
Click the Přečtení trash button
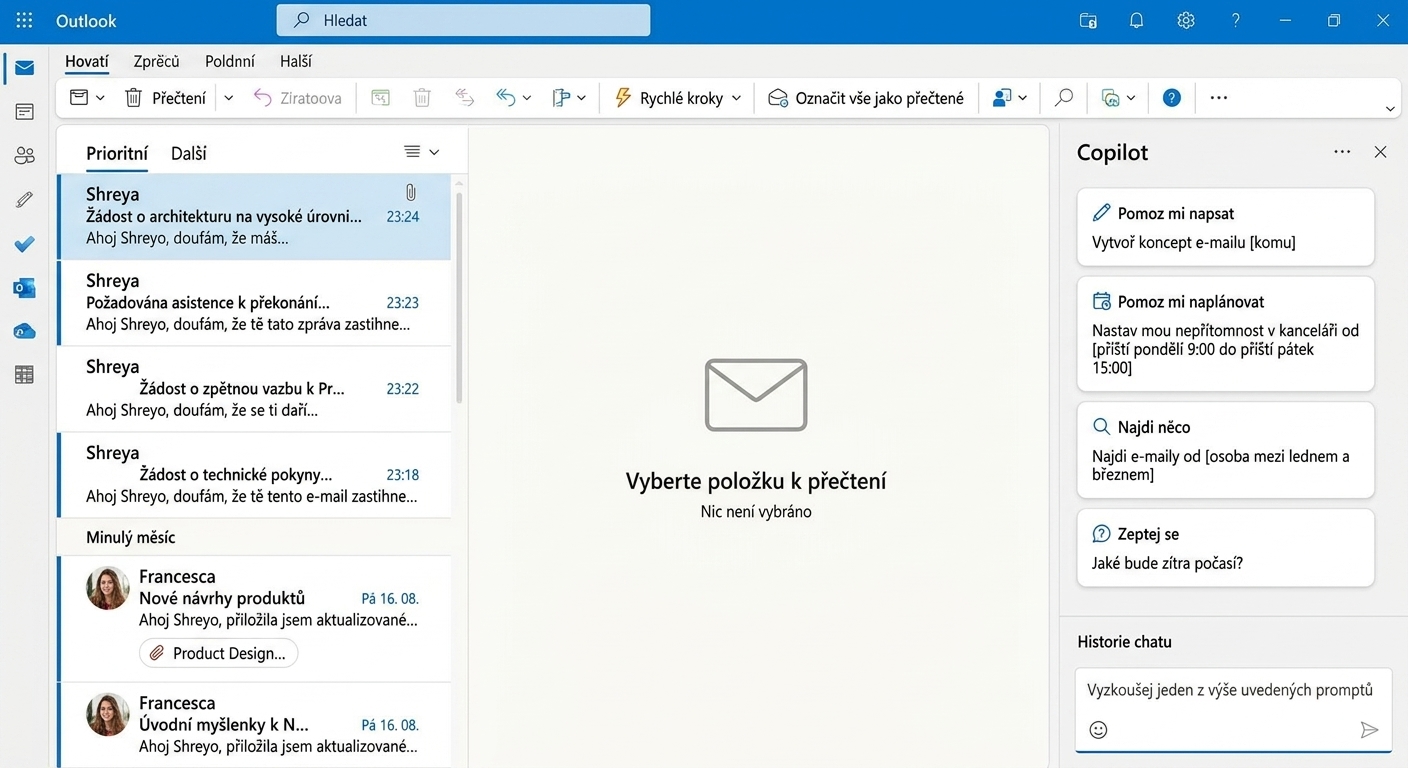165,97
